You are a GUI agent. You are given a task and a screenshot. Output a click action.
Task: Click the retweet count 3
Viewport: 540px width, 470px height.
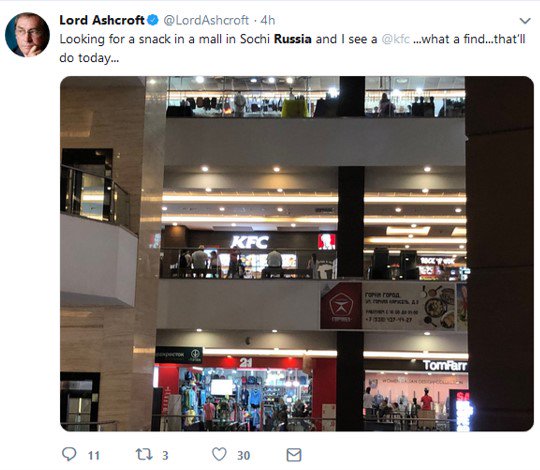click(165, 456)
